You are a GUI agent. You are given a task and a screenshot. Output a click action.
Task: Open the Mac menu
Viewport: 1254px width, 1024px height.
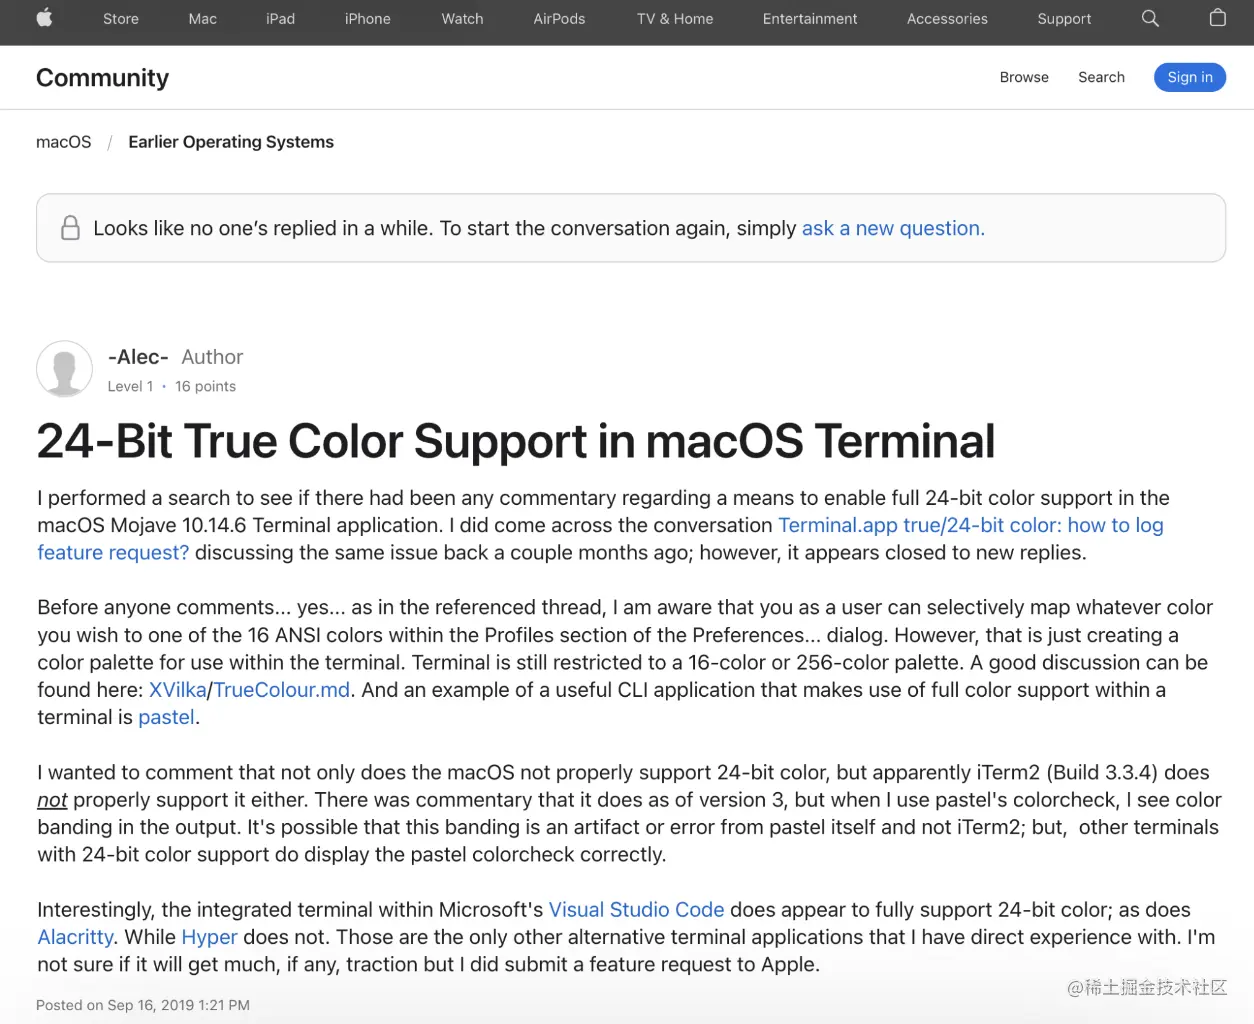click(x=202, y=19)
